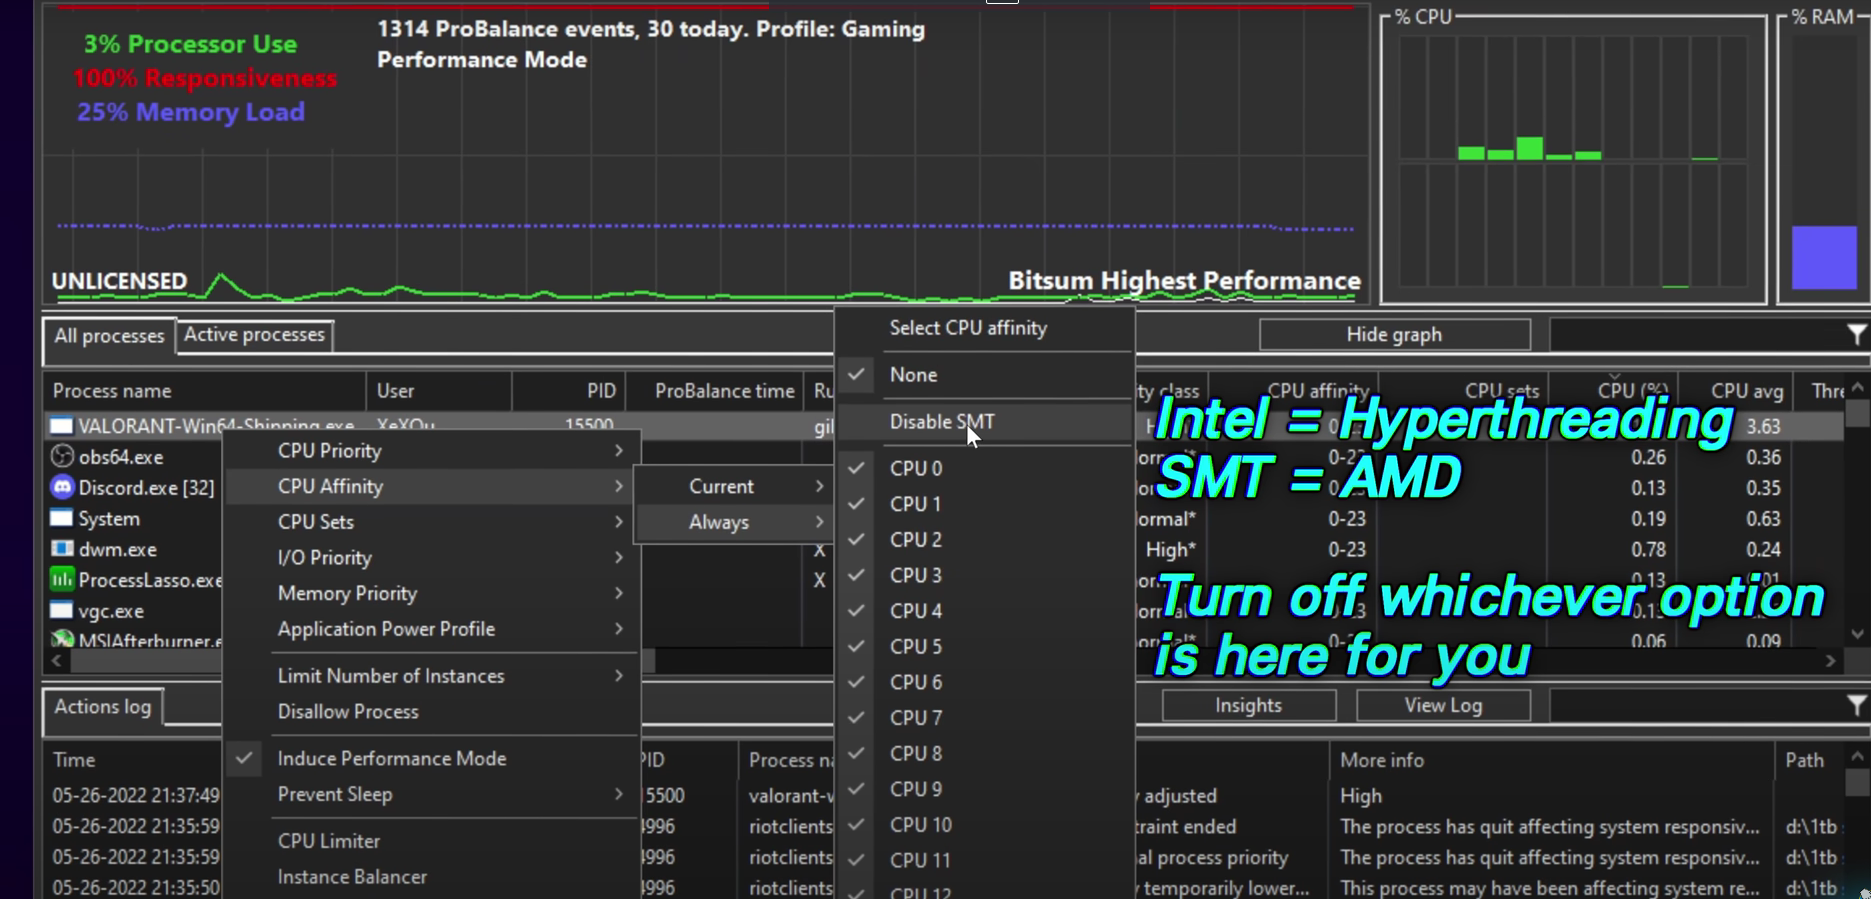Expand Limit Number of Instances submenu
The image size is (1871, 899).
click(x=431, y=676)
